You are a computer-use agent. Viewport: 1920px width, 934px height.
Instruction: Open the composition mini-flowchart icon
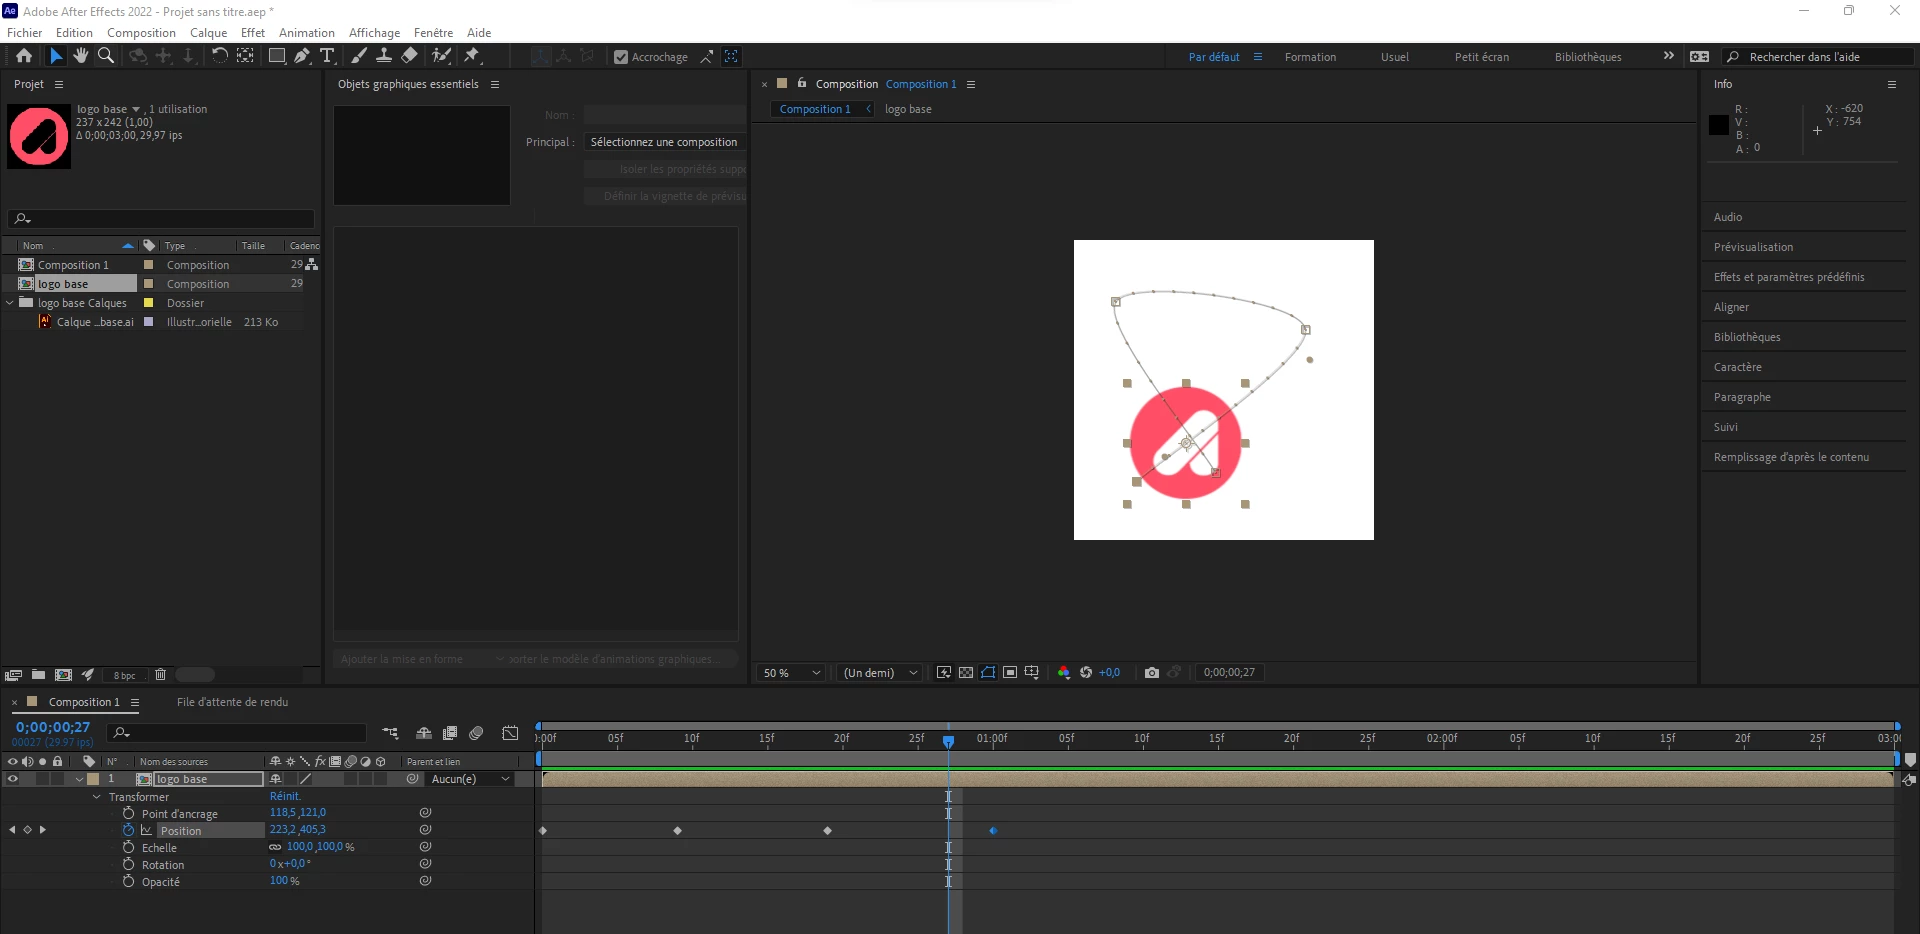tap(390, 733)
